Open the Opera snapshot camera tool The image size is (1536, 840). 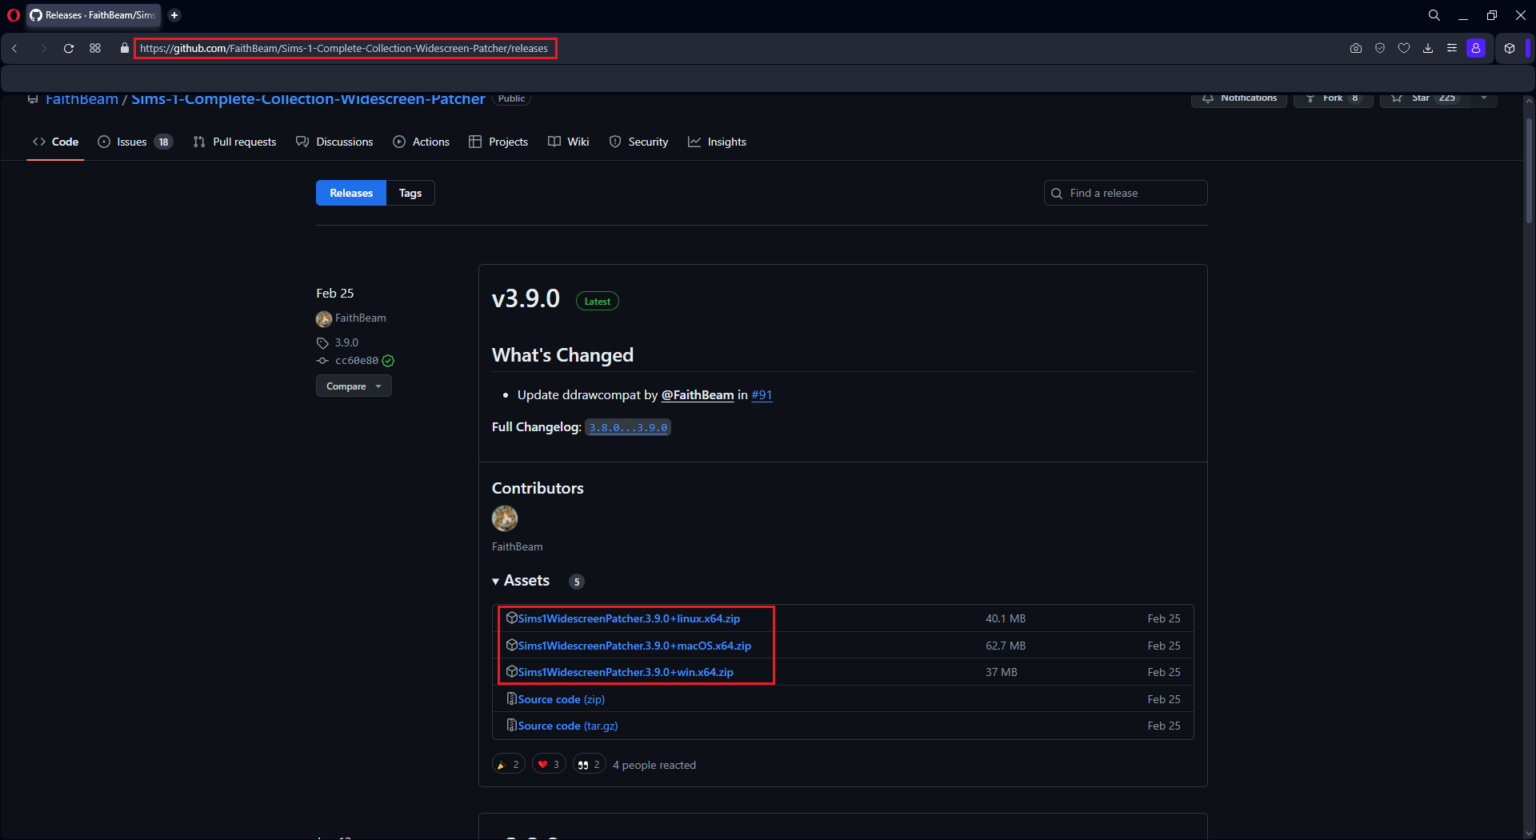tap(1355, 48)
